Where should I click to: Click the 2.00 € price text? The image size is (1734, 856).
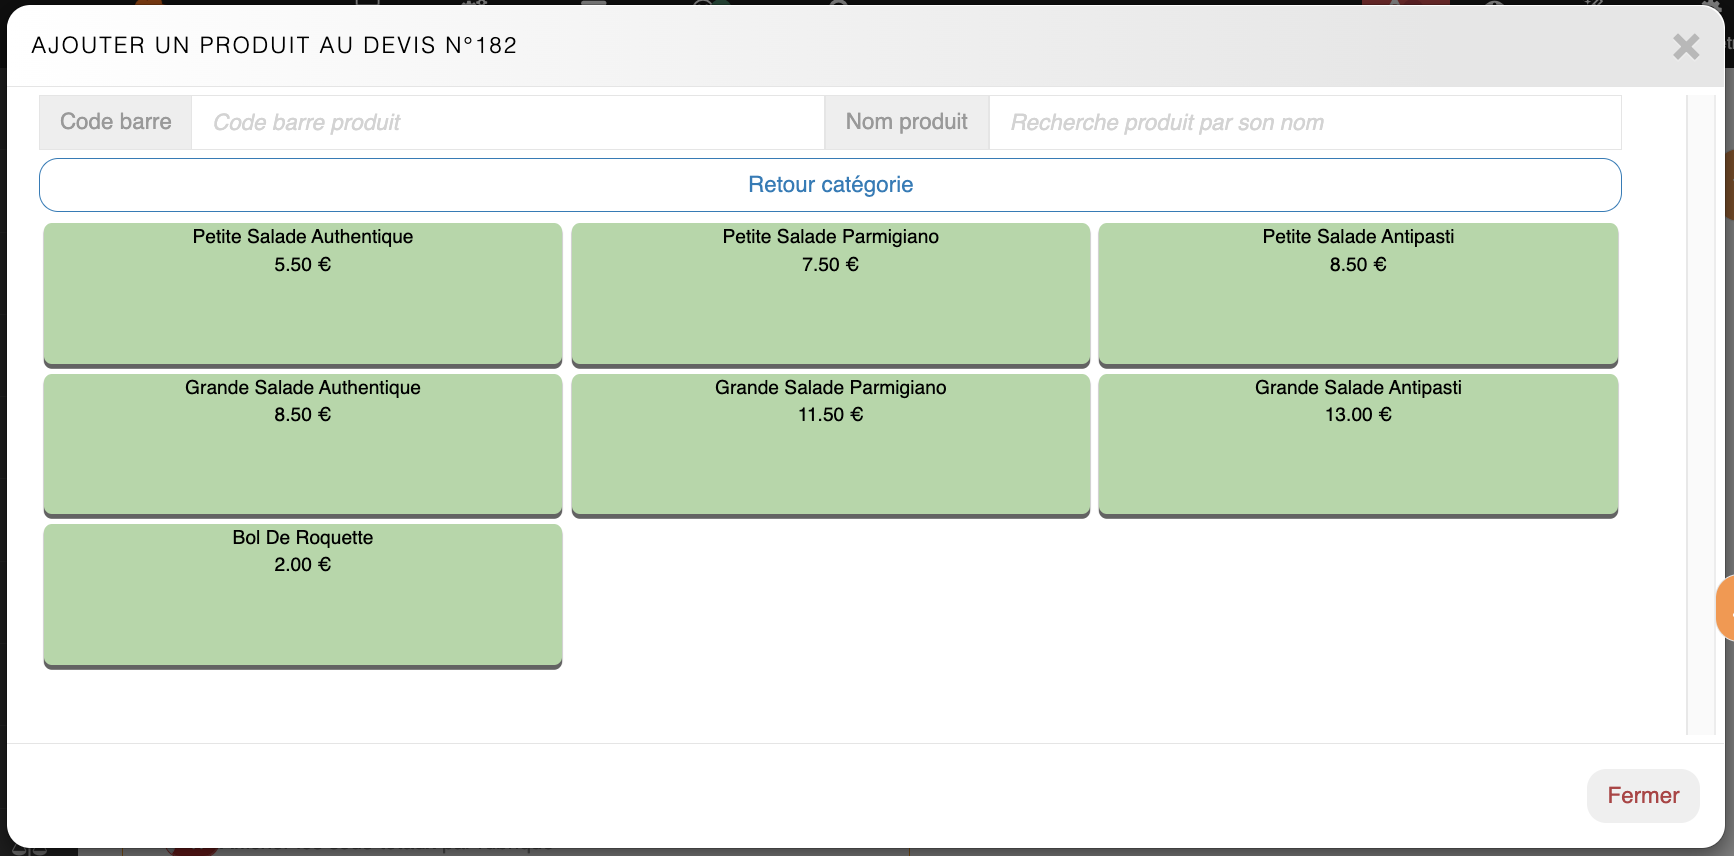tap(303, 565)
